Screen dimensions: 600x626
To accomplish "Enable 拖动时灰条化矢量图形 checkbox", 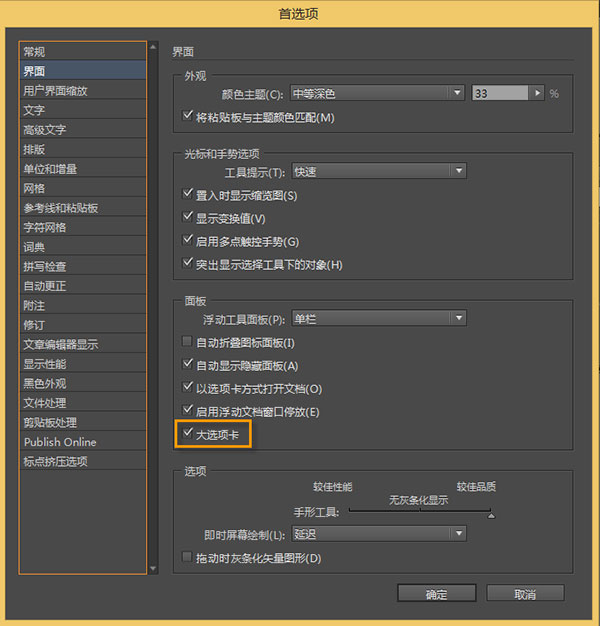I will pyautogui.click(x=187, y=557).
